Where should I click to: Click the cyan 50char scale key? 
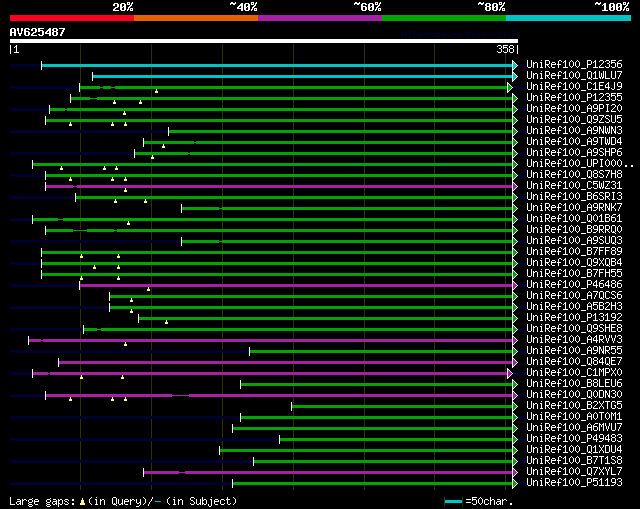[x=453, y=501]
